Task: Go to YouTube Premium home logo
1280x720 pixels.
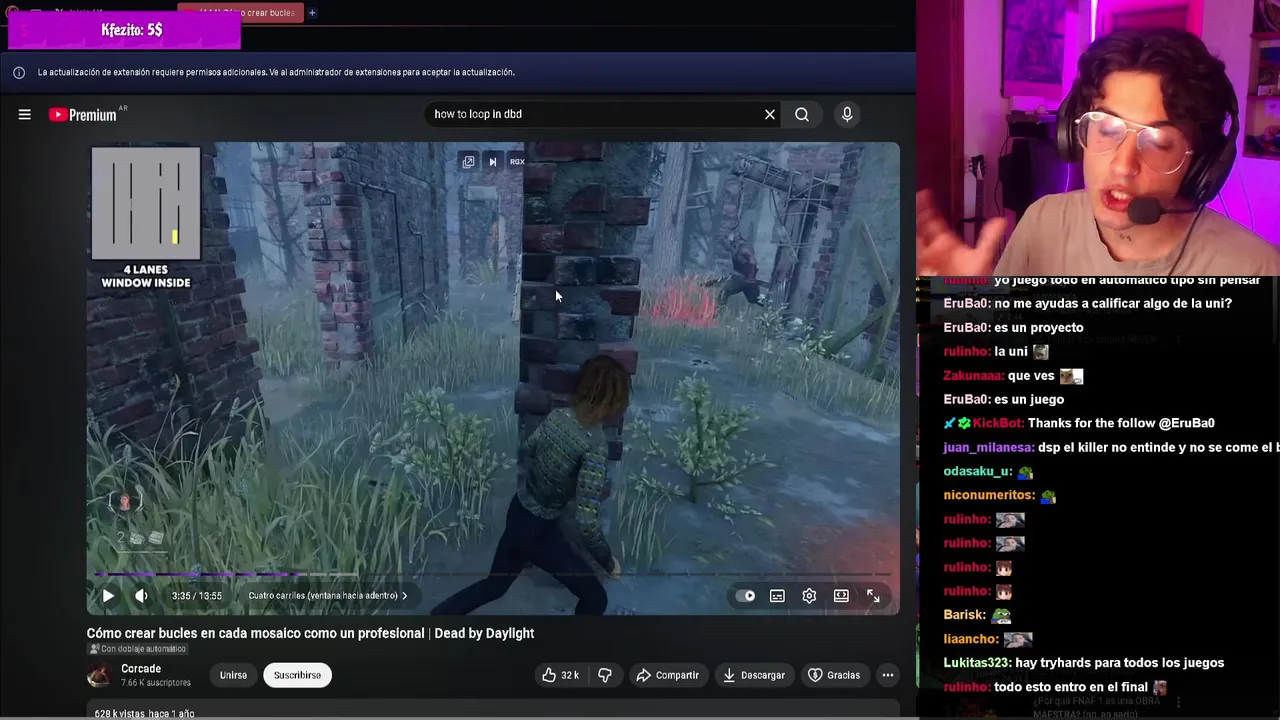Action: [x=84, y=115]
